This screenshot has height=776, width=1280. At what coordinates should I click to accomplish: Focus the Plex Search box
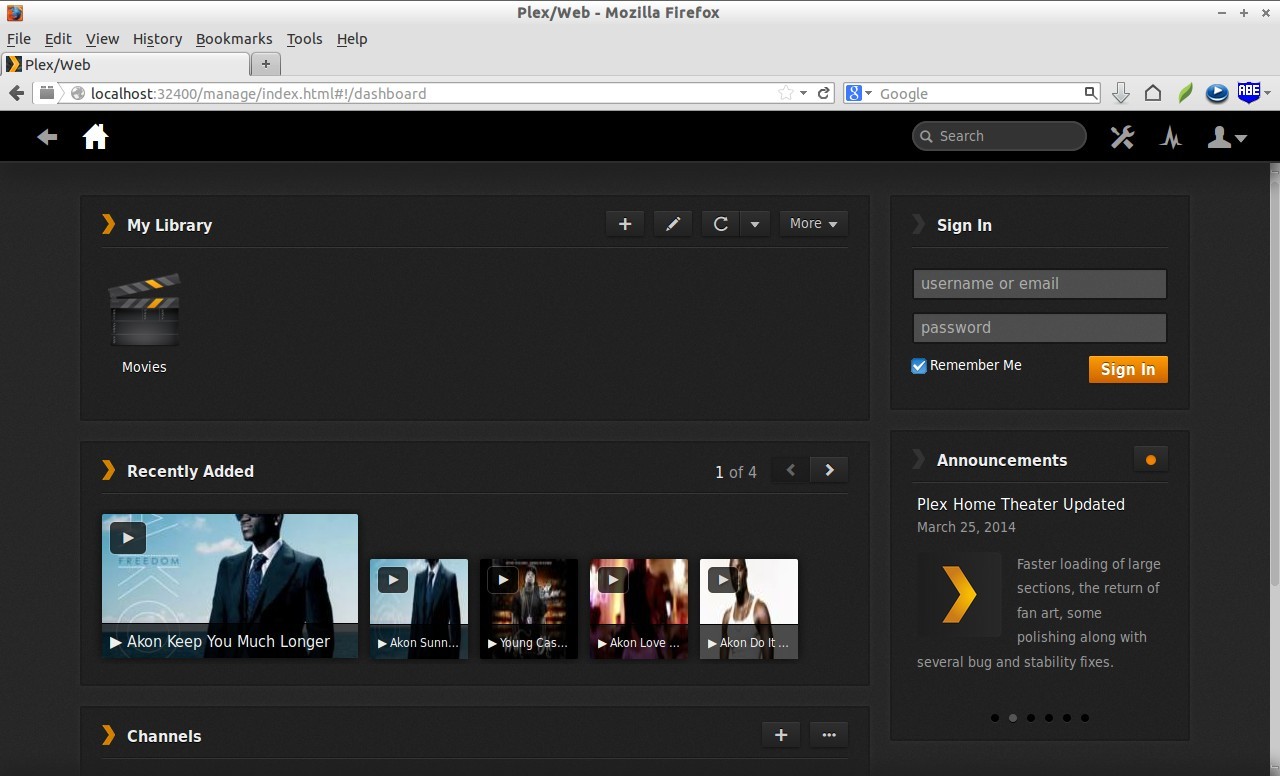(999, 136)
